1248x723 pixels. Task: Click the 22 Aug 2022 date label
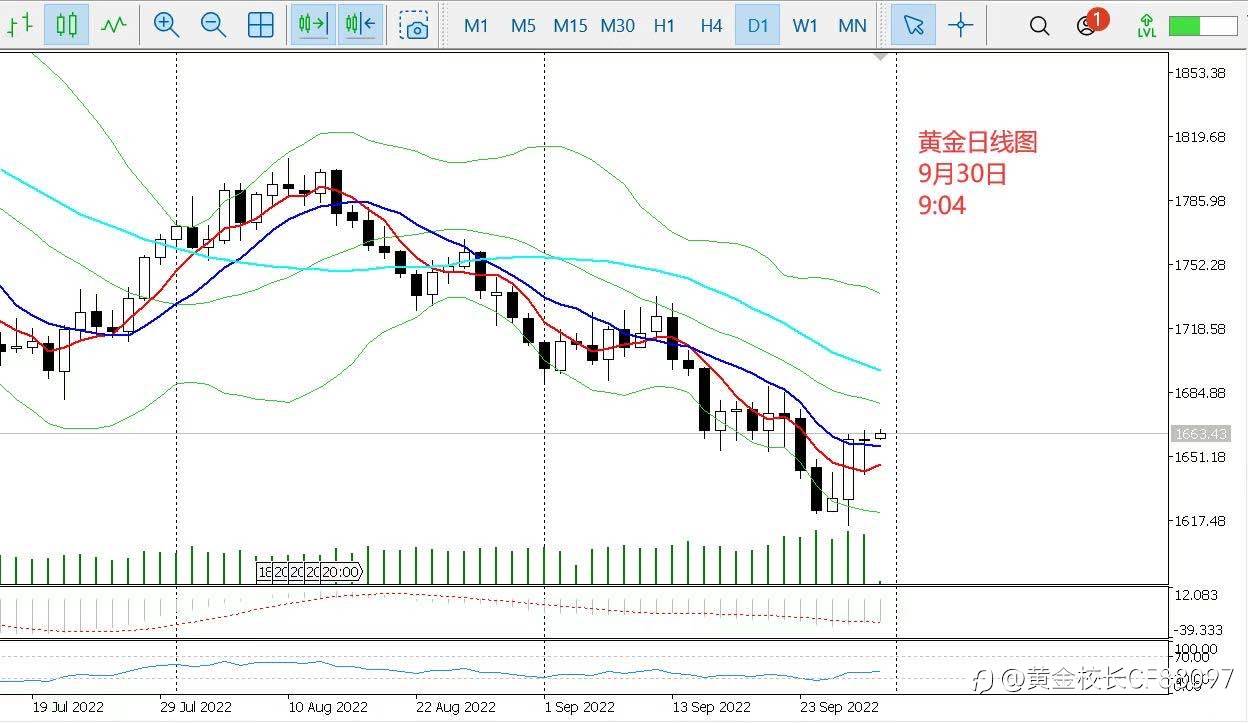[x=456, y=707]
